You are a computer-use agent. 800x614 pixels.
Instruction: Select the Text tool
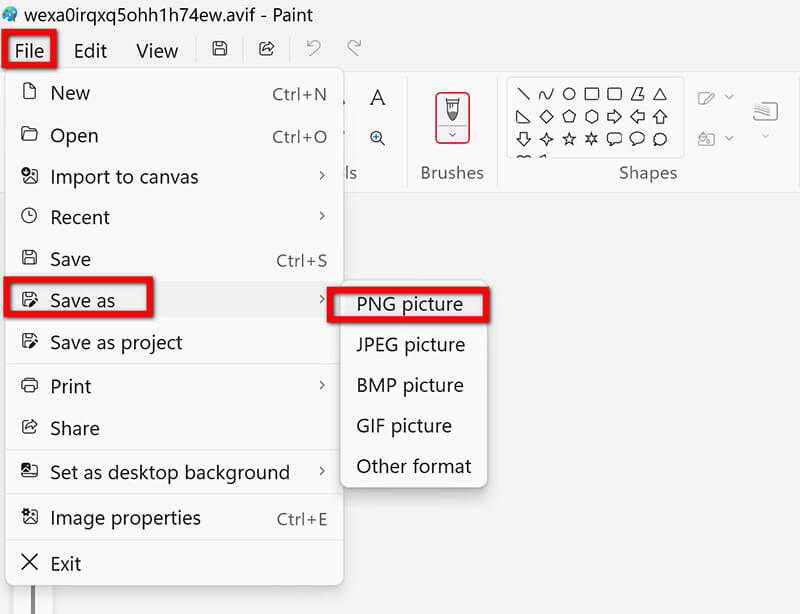coord(378,97)
